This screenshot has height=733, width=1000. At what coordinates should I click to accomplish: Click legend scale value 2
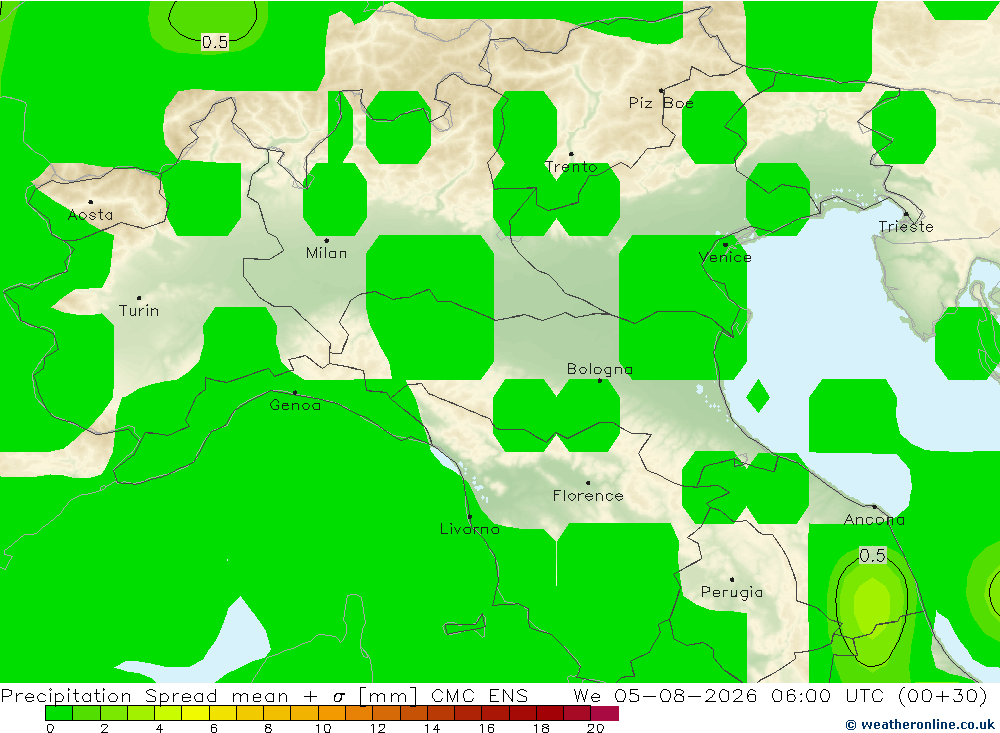pyautogui.click(x=105, y=728)
